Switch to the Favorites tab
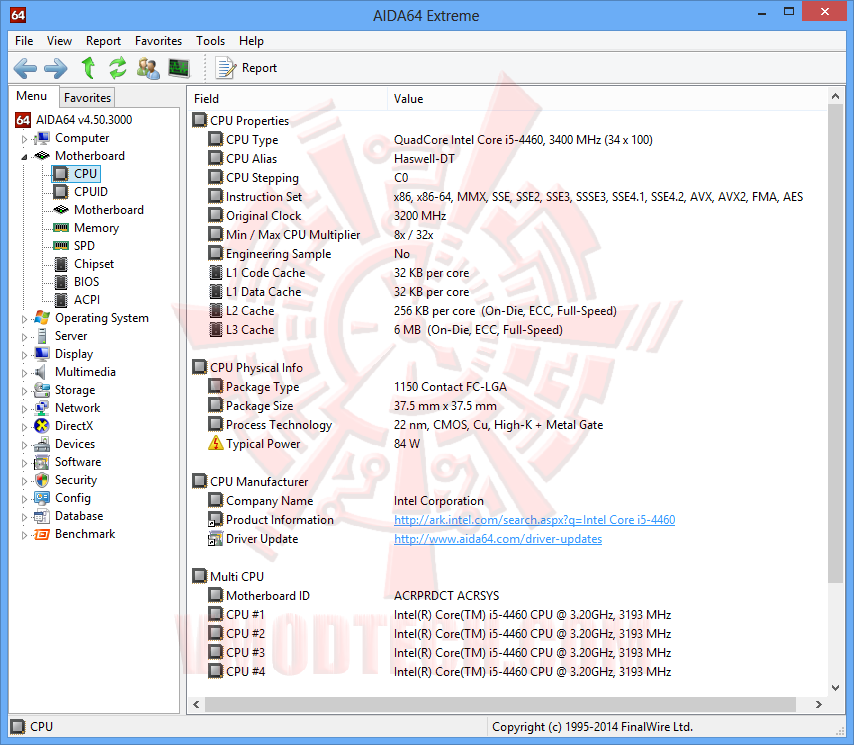This screenshot has width=854, height=745. click(x=87, y=97)
